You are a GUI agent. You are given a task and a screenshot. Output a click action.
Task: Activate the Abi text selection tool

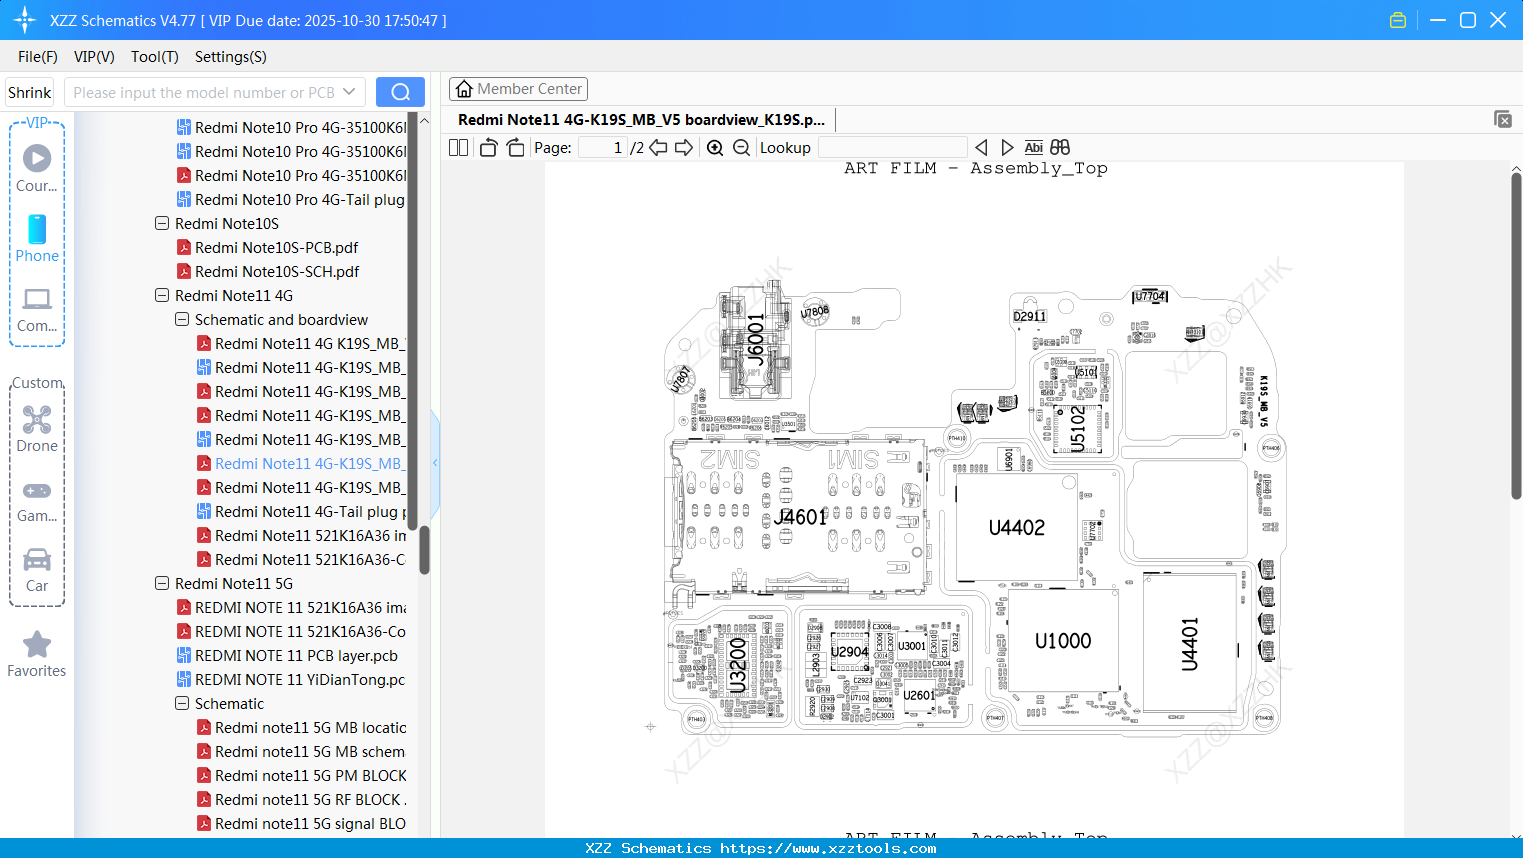click(1033, 147)
